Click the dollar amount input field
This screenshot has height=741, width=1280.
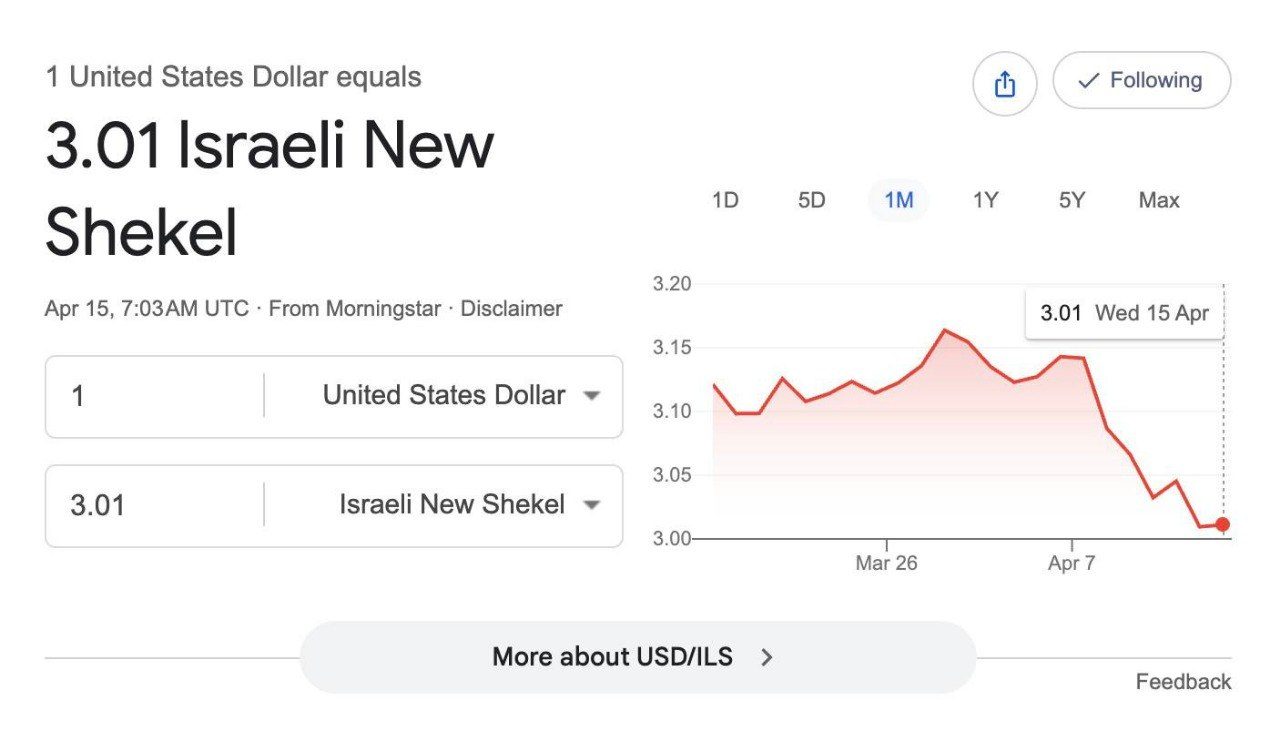point(155,396)
